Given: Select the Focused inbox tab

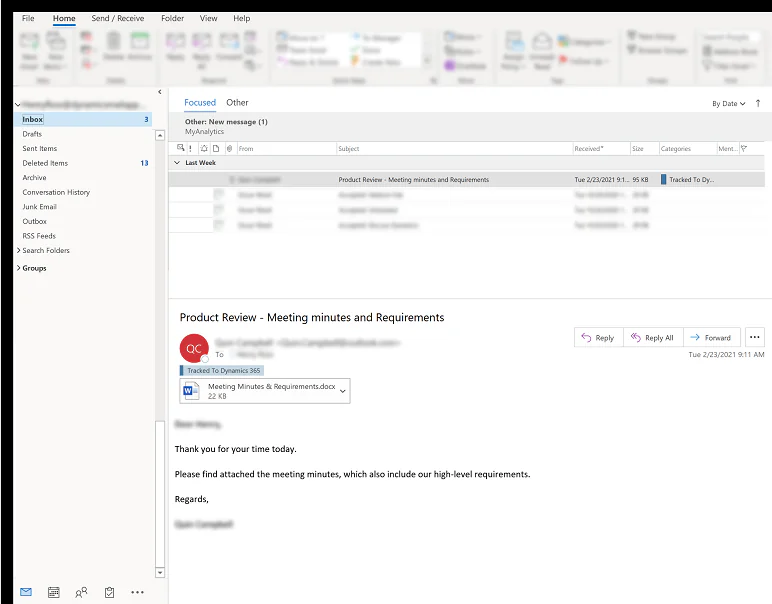Looking at the screenshot, I should (x=200, y=102).
